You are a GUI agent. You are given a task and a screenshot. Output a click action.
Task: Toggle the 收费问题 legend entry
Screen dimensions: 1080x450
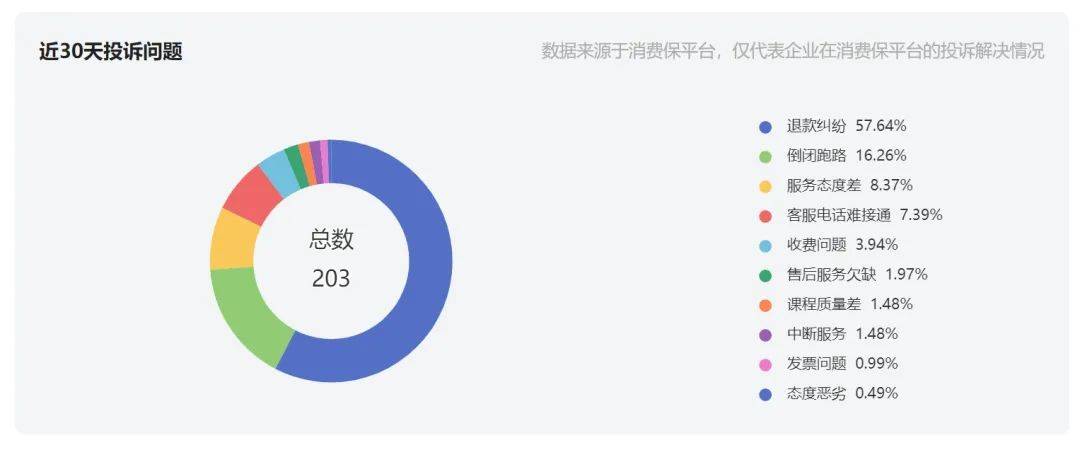pos(829,245)
